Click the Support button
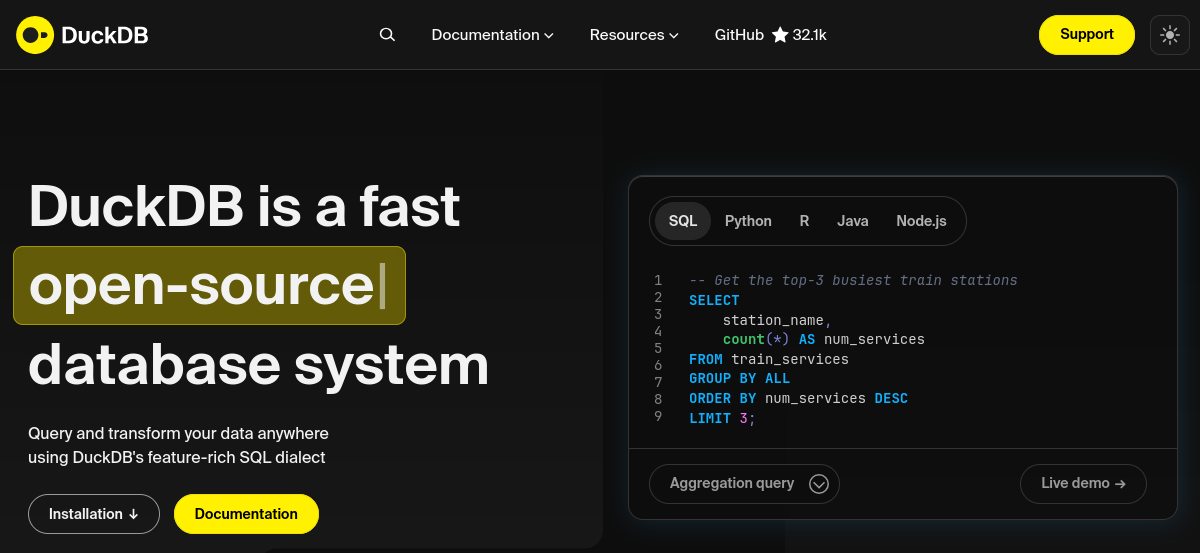This screenshot has width=1200, height=553. 1087,35
